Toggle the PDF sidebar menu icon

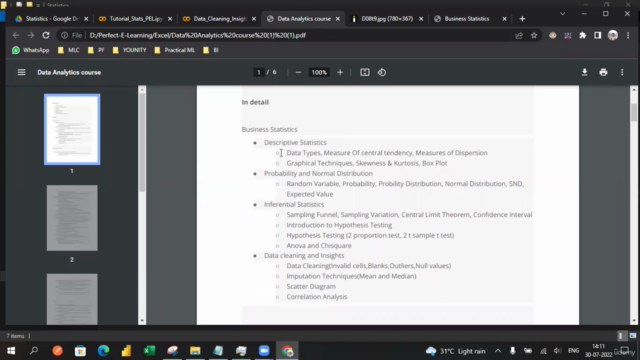21,72
